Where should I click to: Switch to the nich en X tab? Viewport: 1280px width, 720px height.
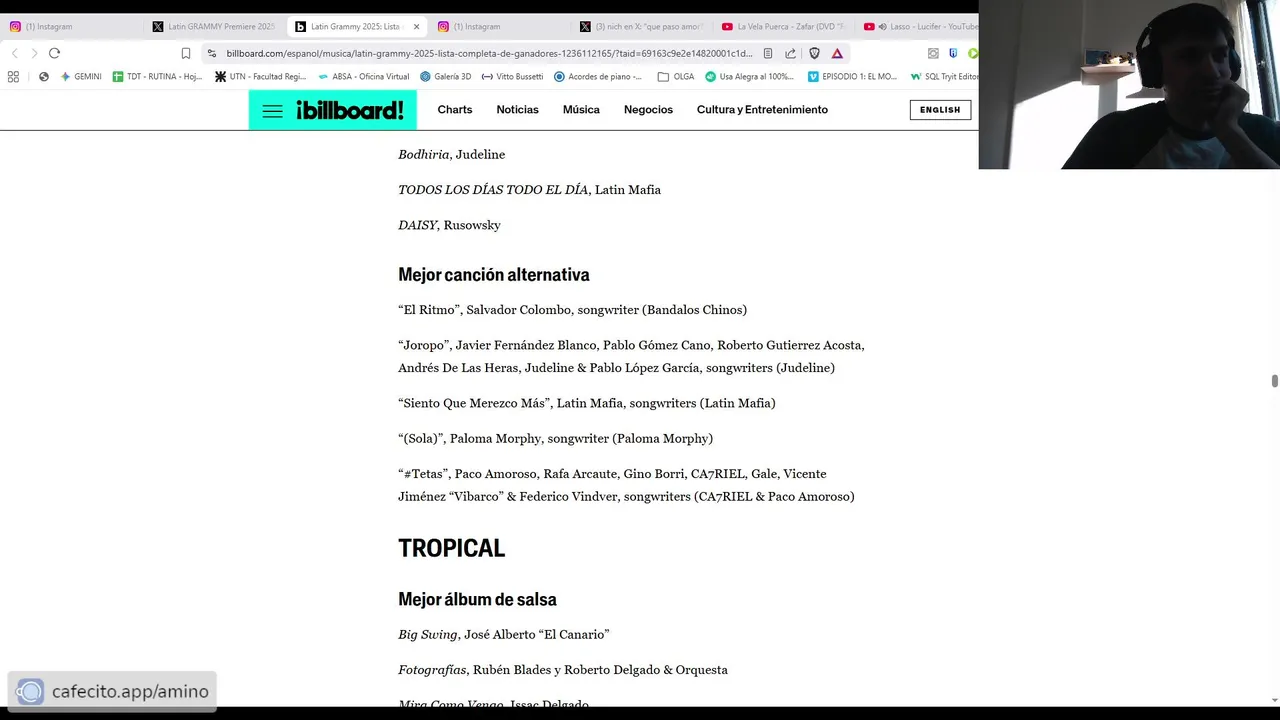point(642,27)
